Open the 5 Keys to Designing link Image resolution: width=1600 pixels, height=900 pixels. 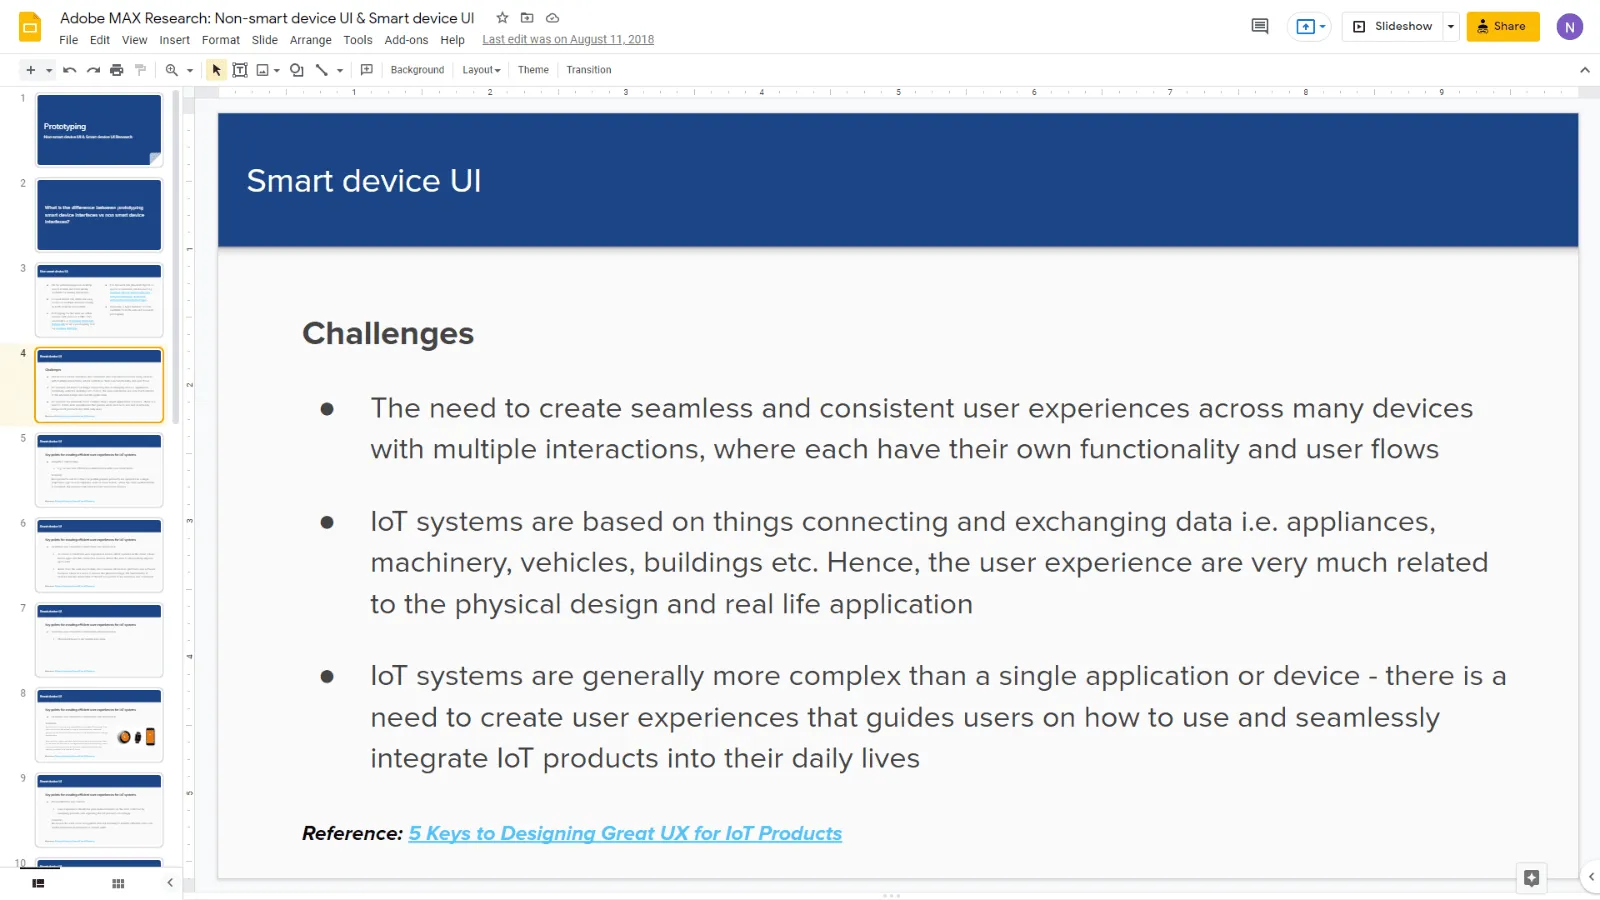[x=625, y=833]
